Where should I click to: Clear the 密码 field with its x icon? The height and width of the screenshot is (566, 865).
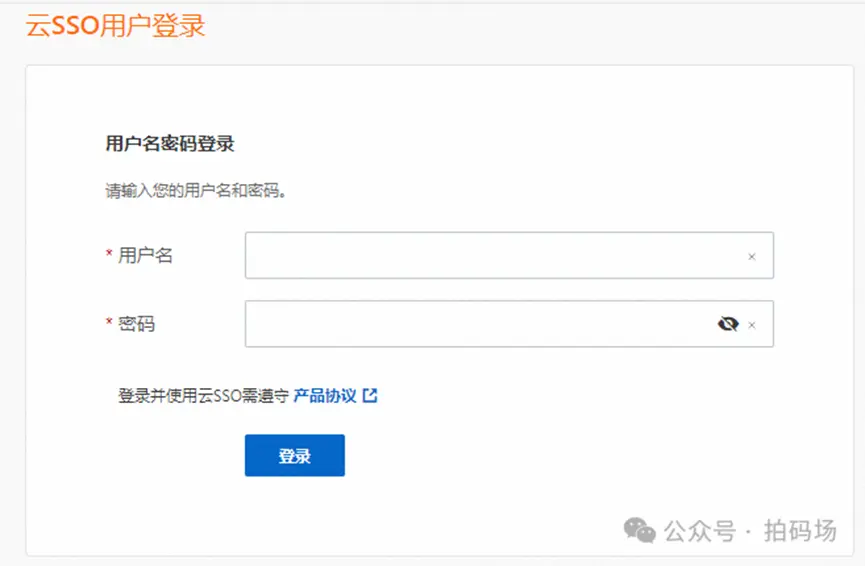click(x=752, y=325)
